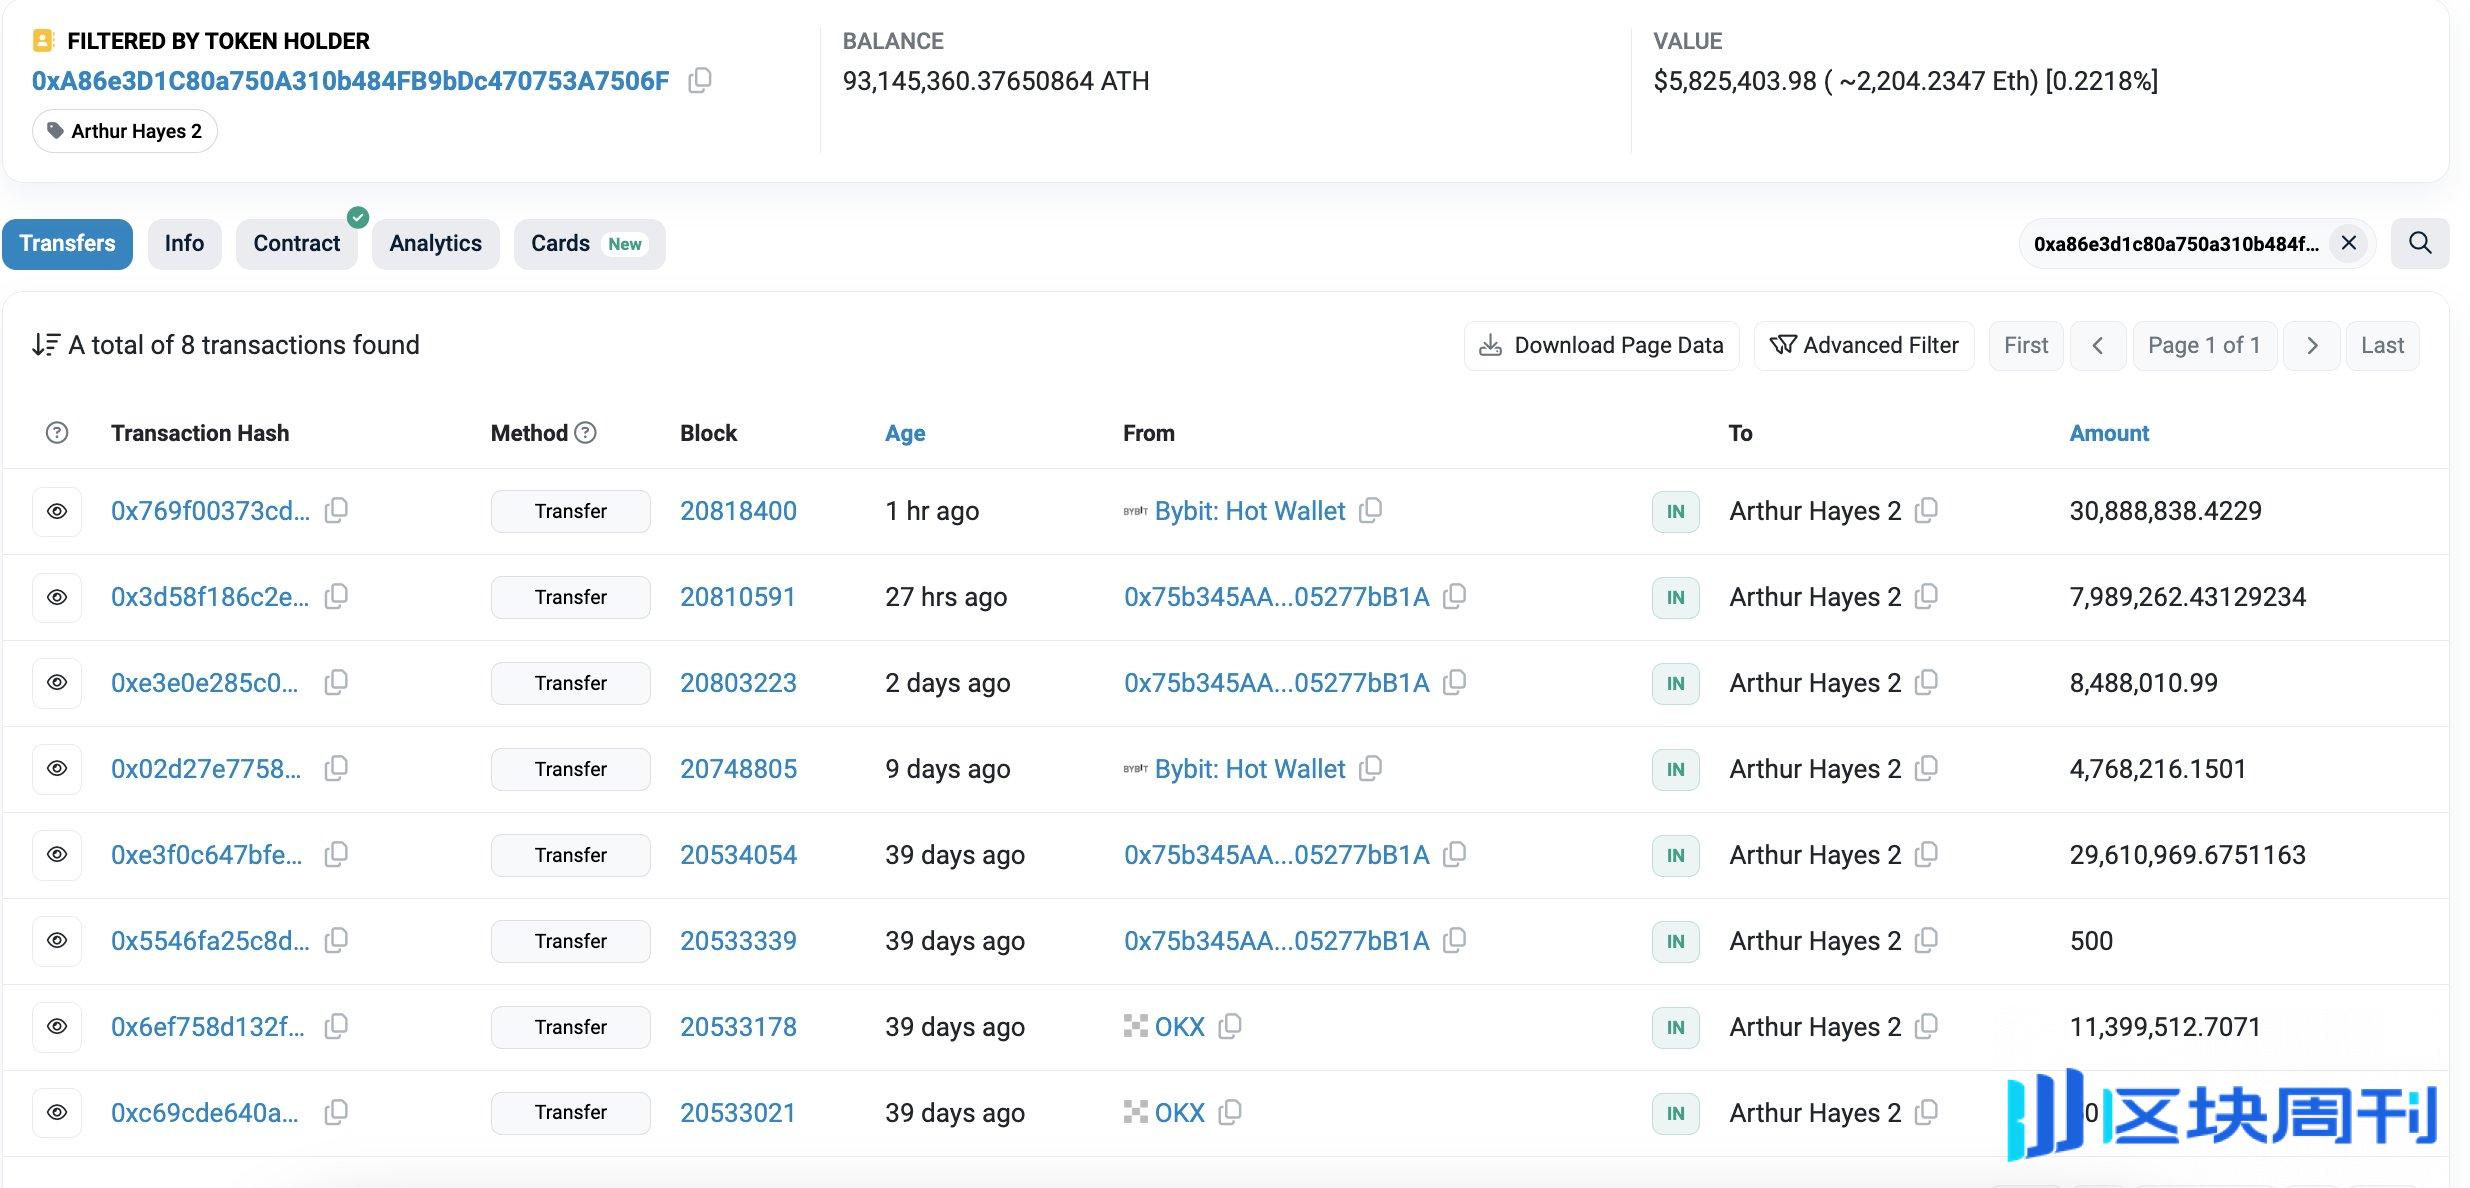The height and width of the screenshot is (1188, 2470).
Task: Switch to the Transfers tab
Action: [67, 244]
